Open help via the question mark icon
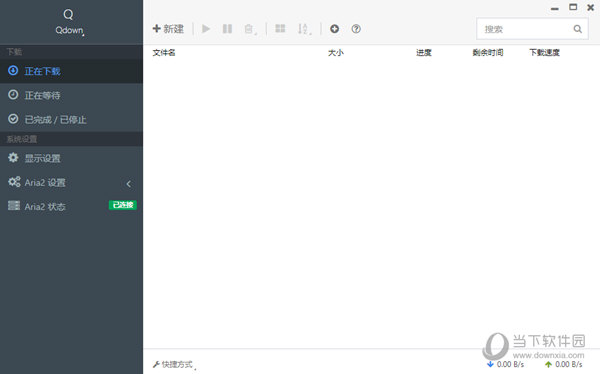Image resolution: width=600 pixels, height=374 pixels. (356, 29)
